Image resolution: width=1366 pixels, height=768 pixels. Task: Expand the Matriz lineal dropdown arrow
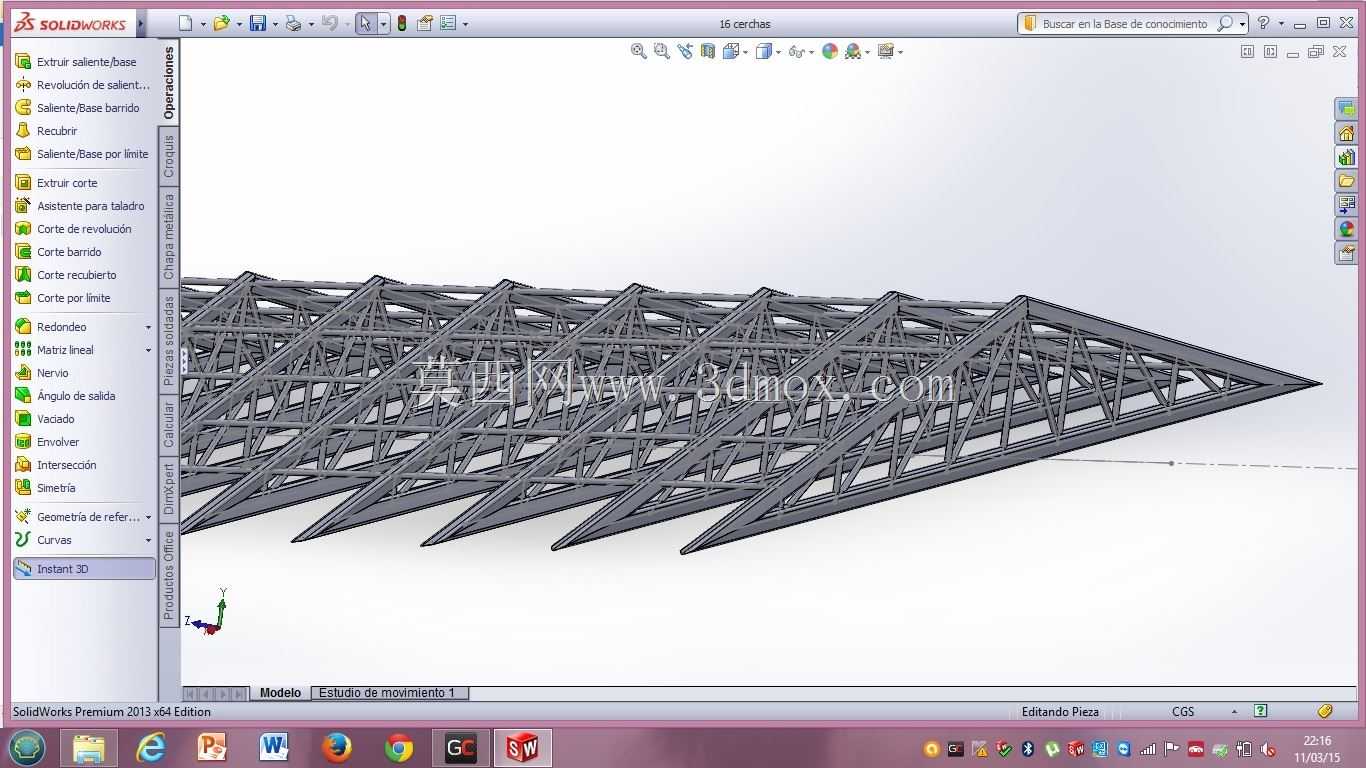[148, 350]
